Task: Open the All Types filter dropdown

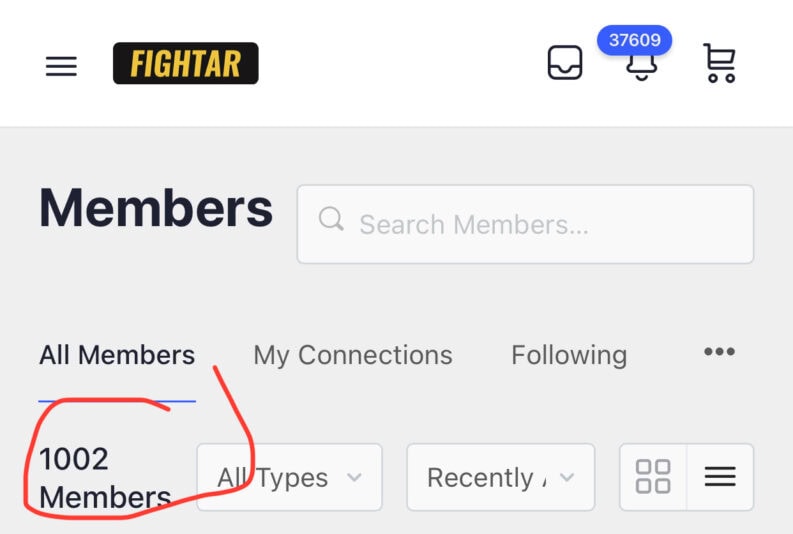Action: [x=289, y=478]
